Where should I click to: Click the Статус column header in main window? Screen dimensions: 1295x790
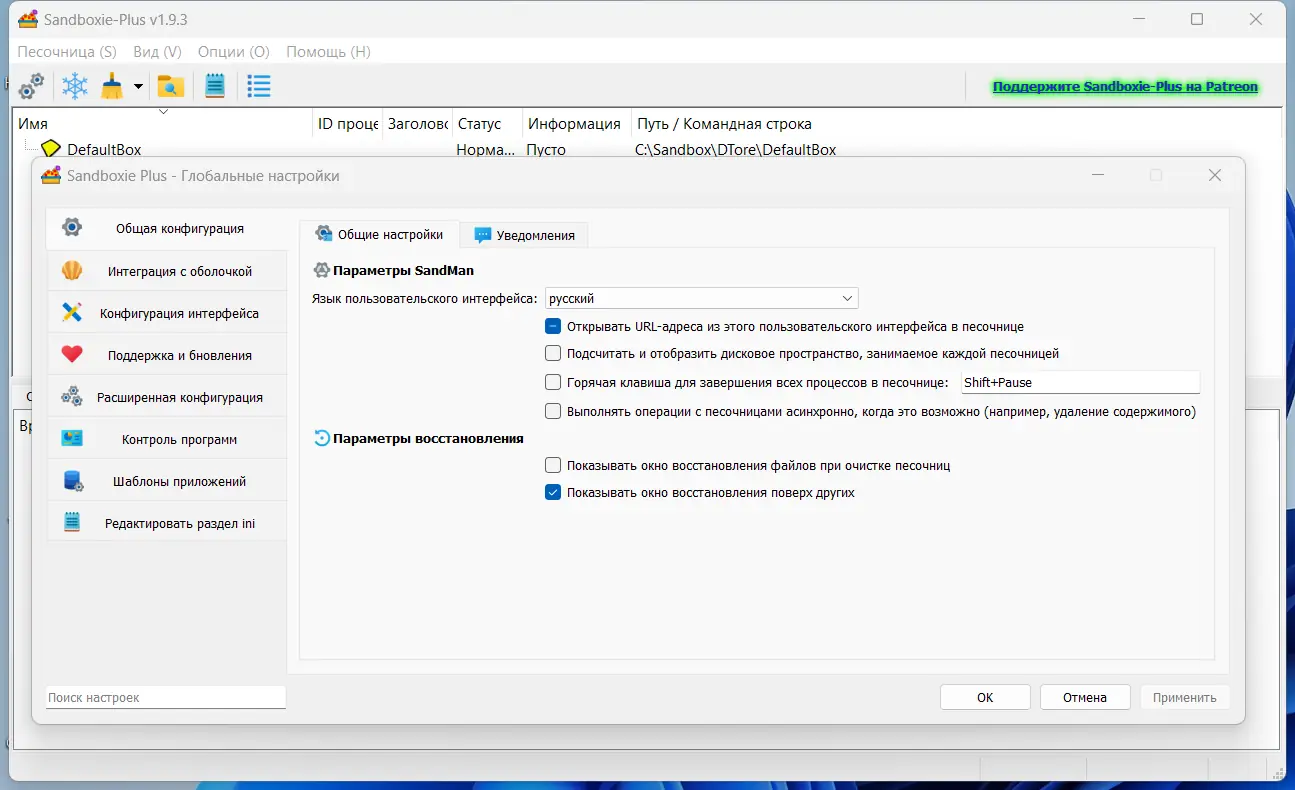(x=488, y=124)
